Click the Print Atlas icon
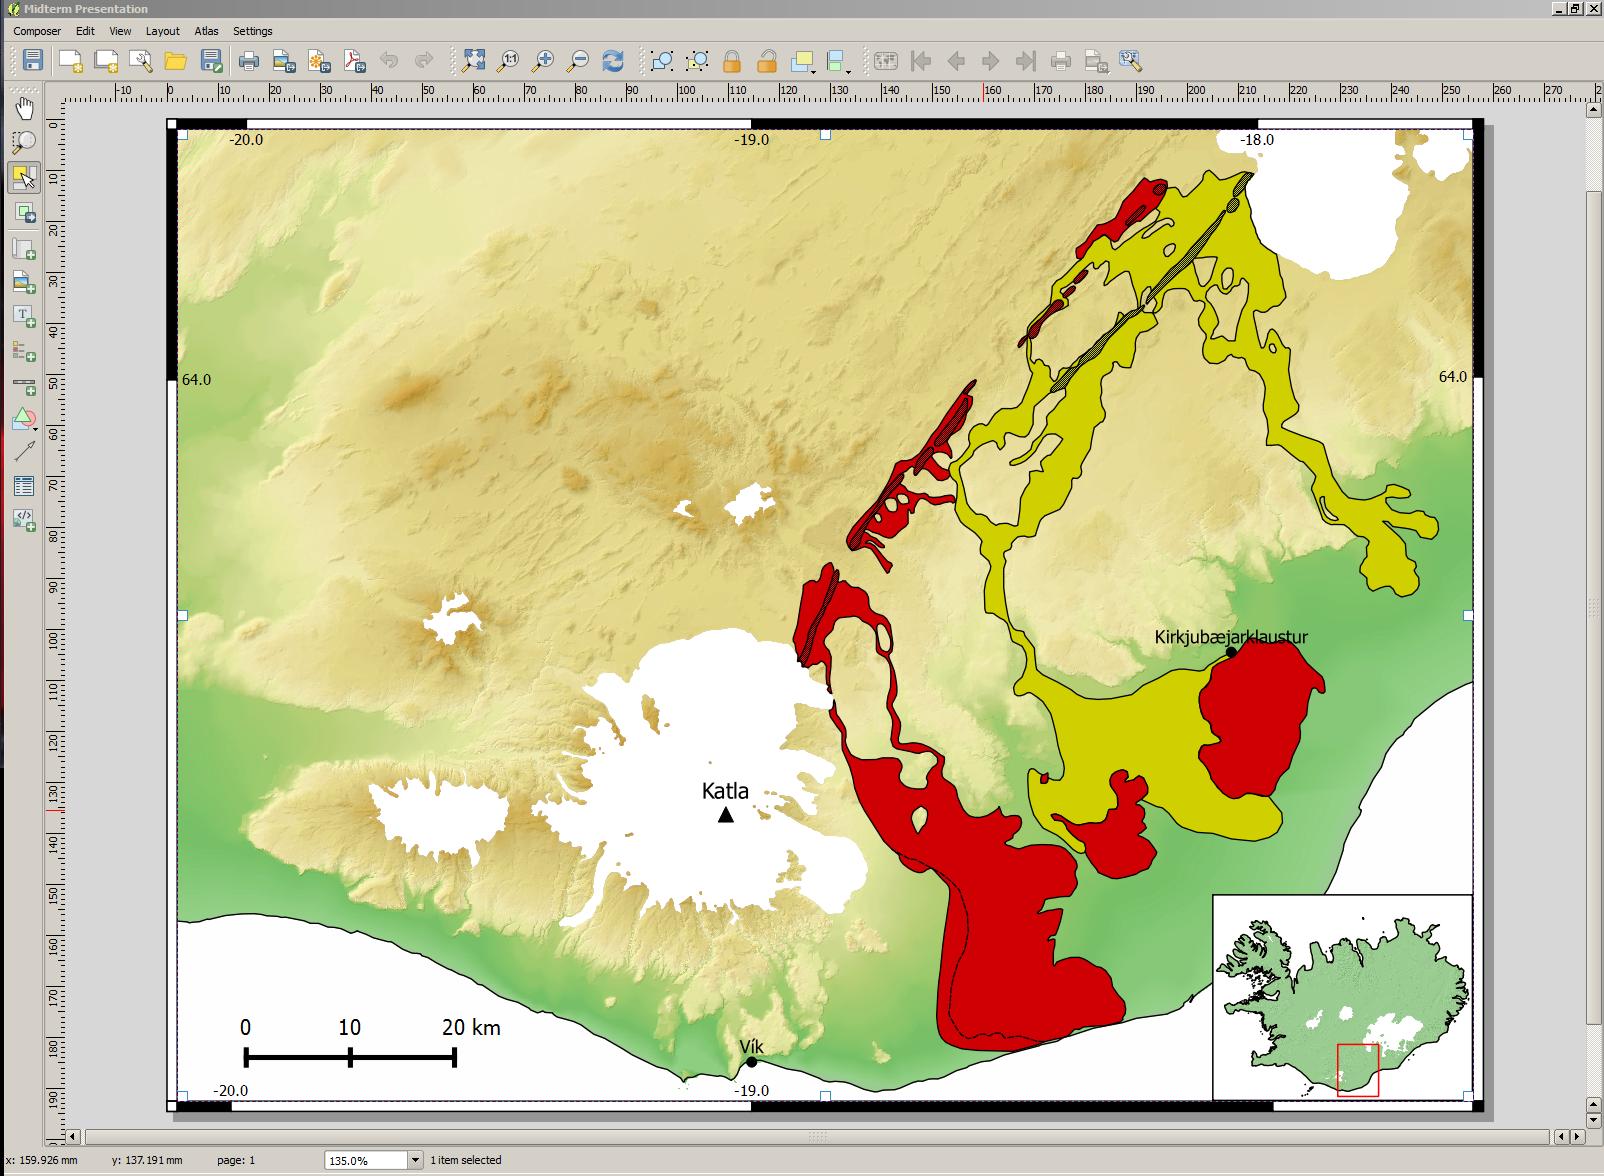The image size is (1604, 1176). click(x=1061, y=61)
